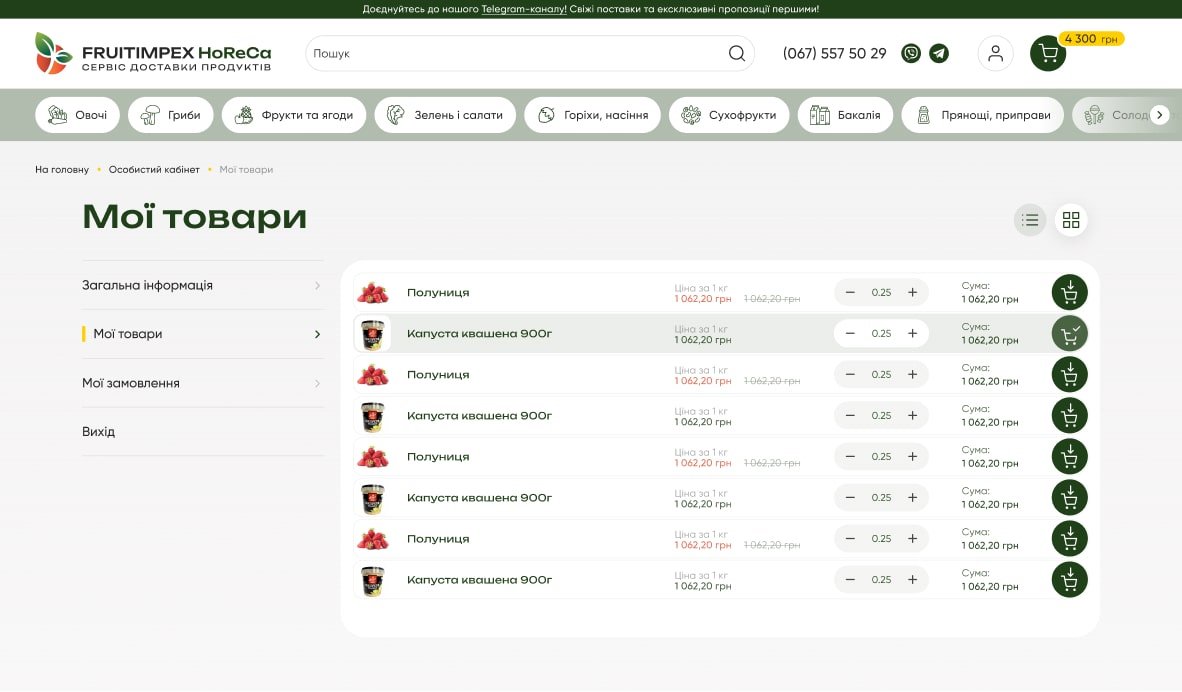The image size is (1182, 692).
Task: Click into the Пошук search field
Action: pos(515,54)
